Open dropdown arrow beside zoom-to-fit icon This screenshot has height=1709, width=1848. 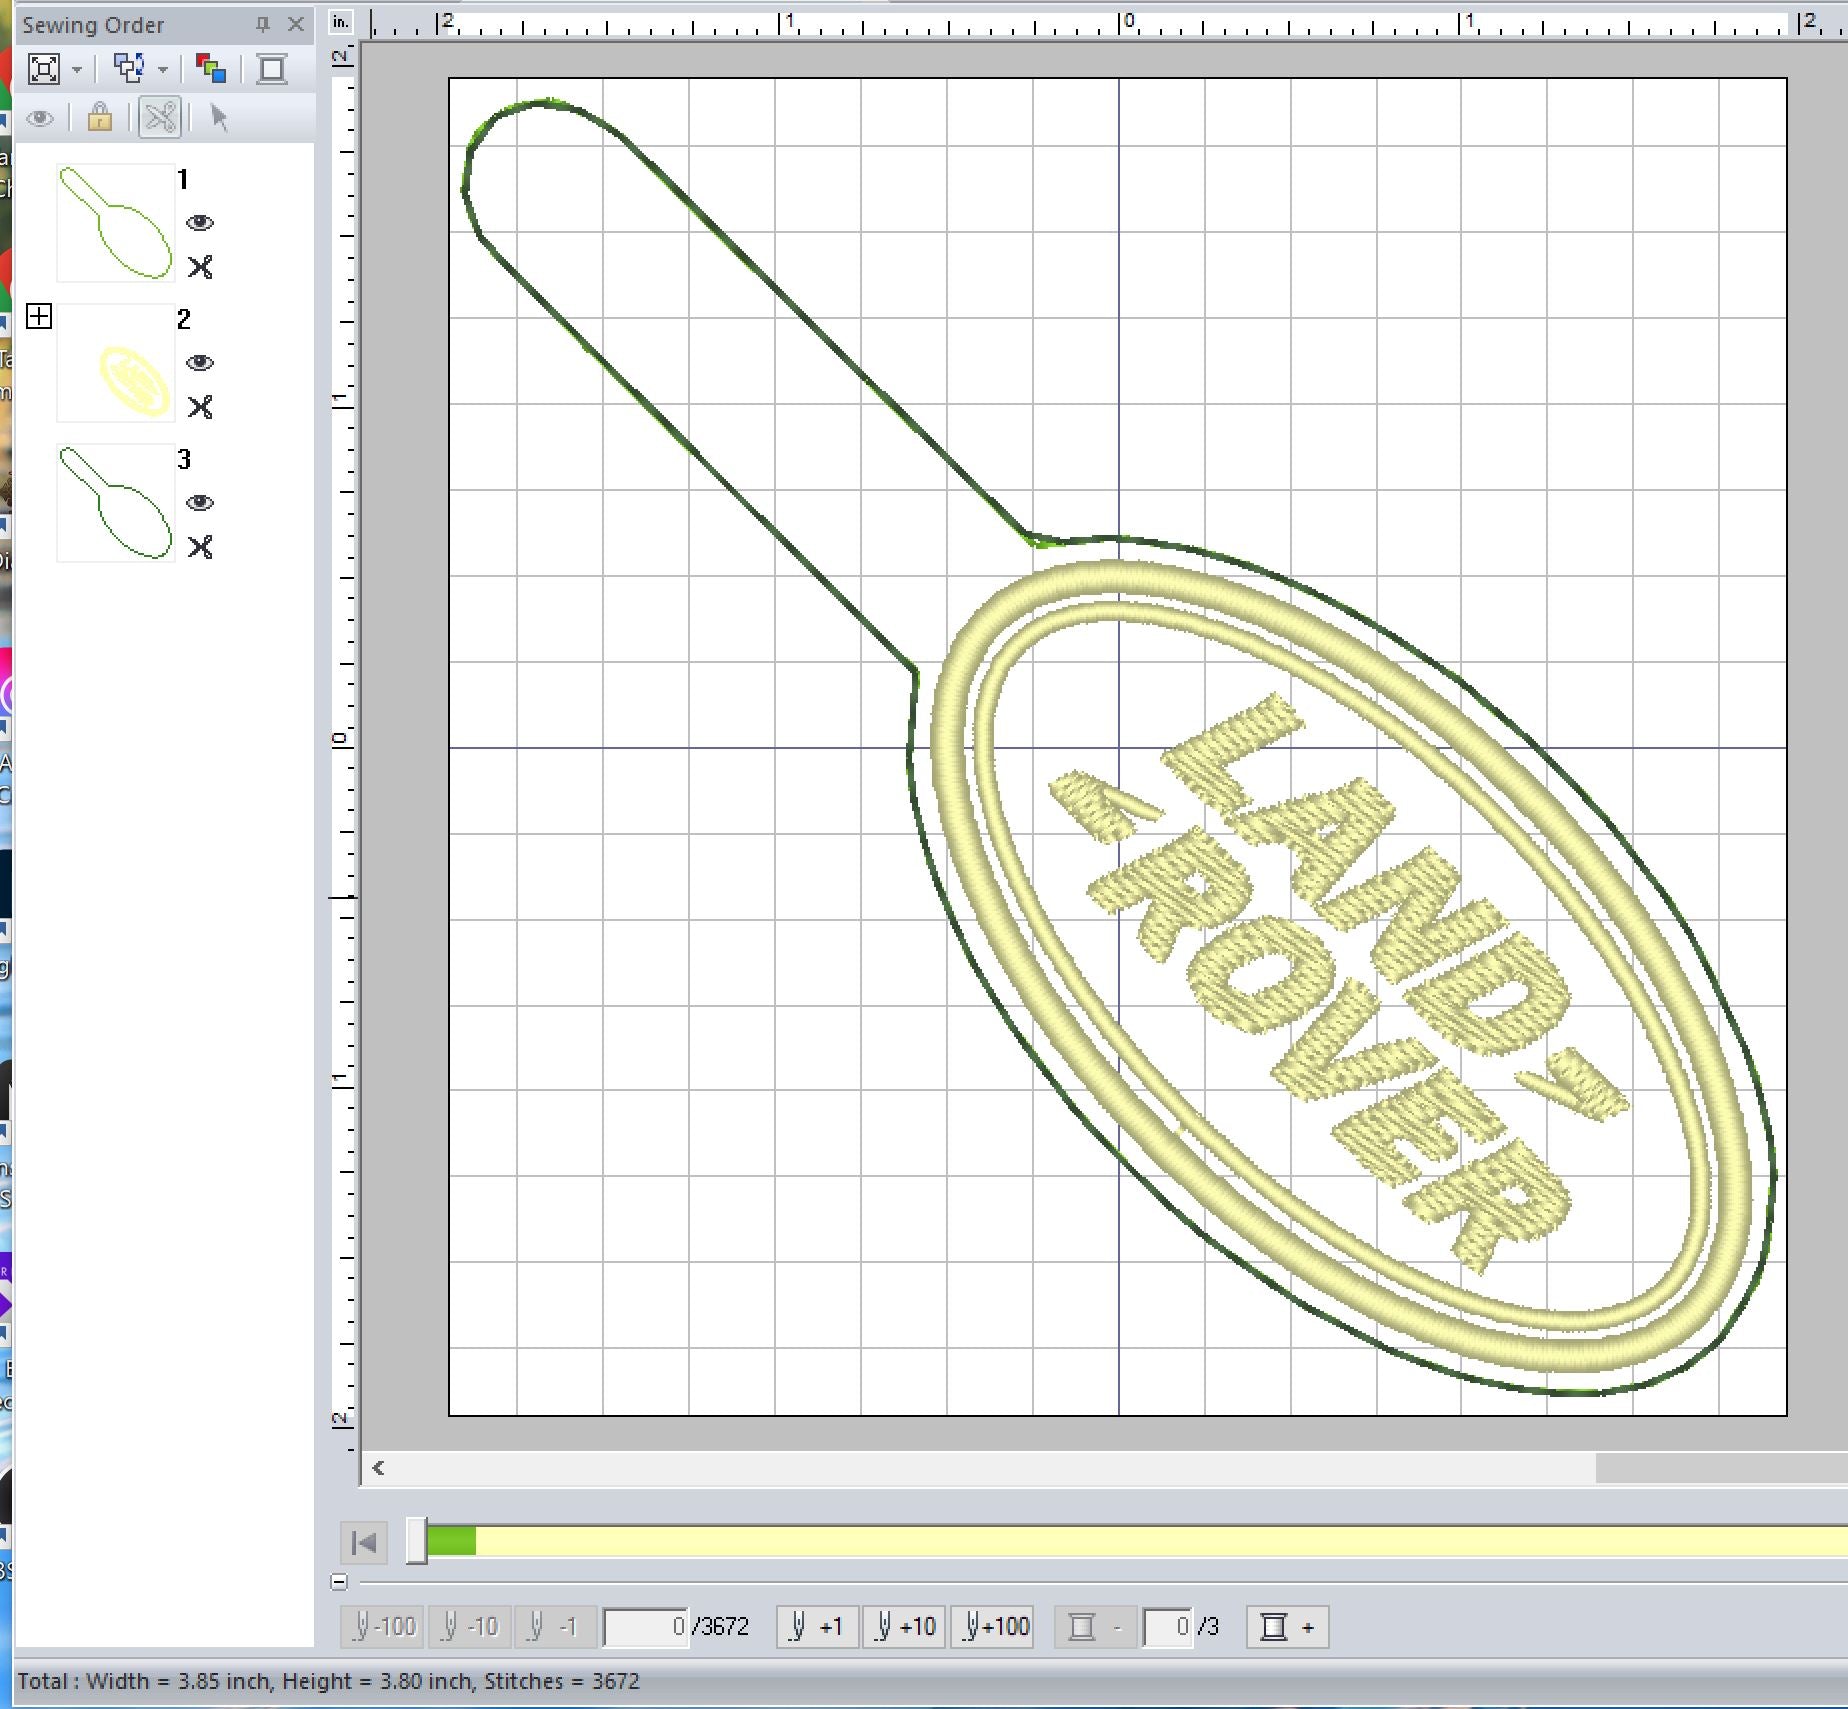77,70
